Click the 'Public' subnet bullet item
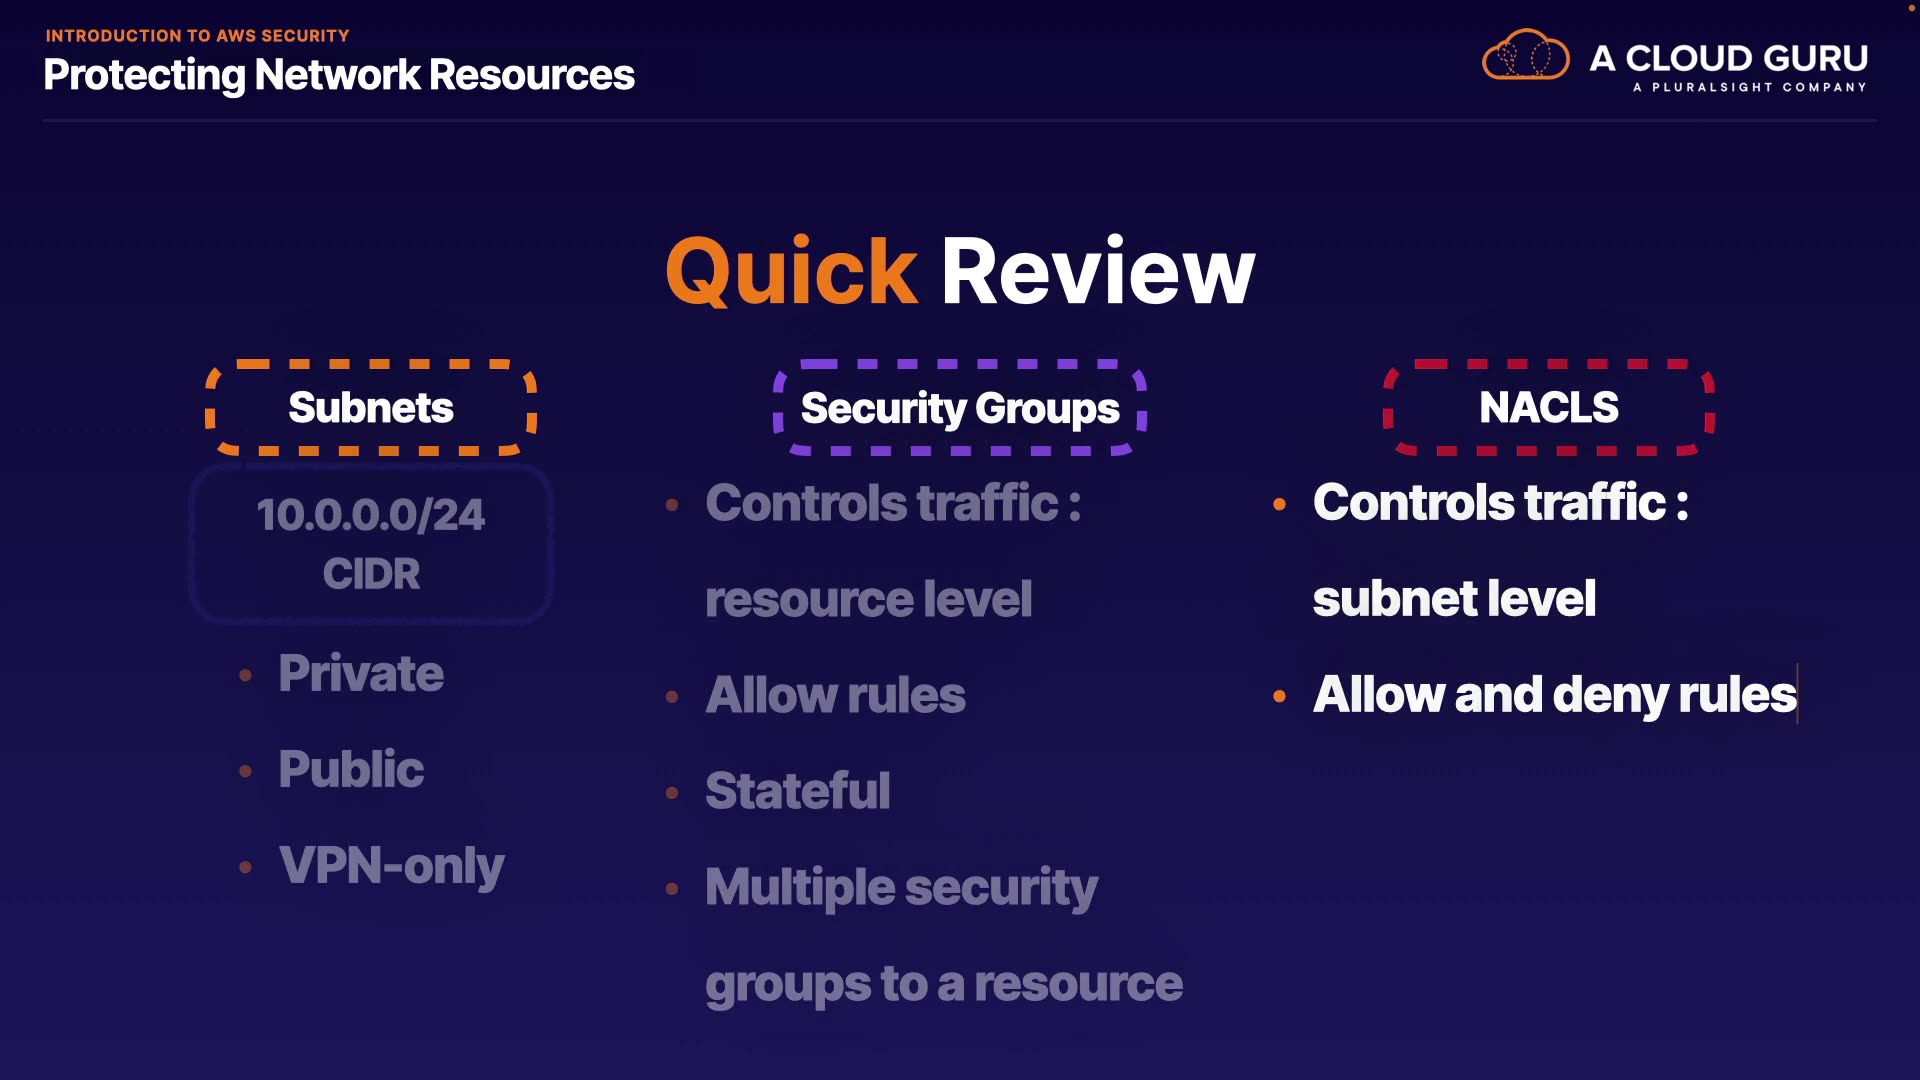Screen dimensions: 1920x1080 click(x=351, y=769)
